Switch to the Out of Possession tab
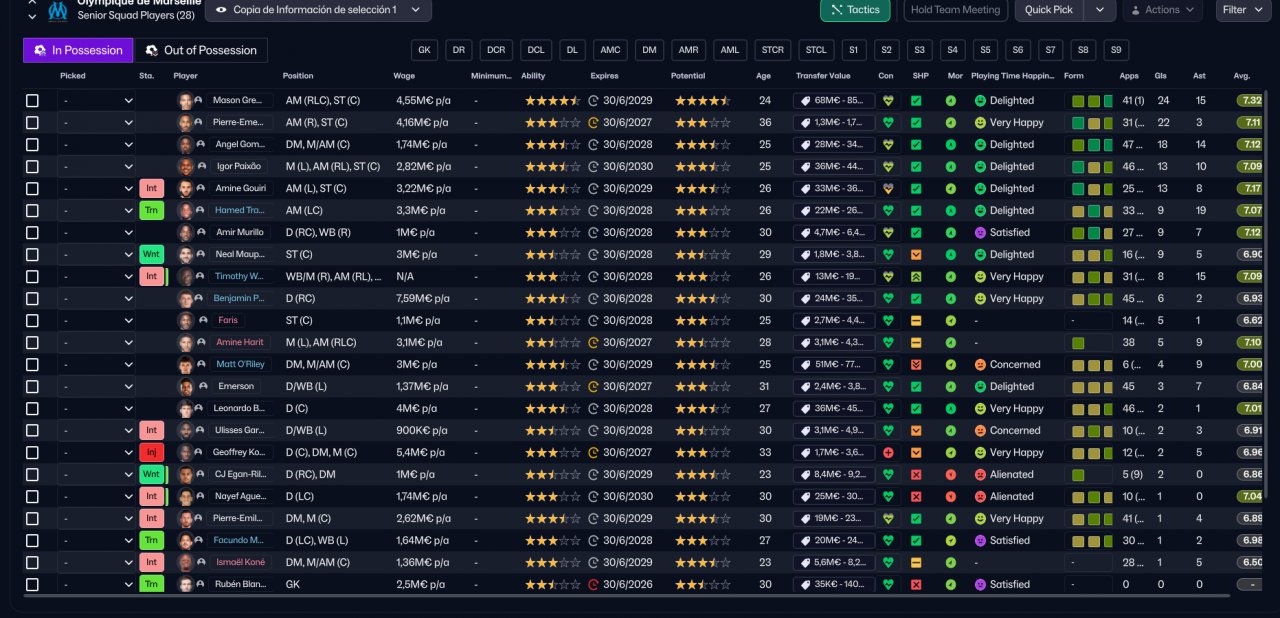The height and width of the screenshot is (618, 1280). pos(201,50)
